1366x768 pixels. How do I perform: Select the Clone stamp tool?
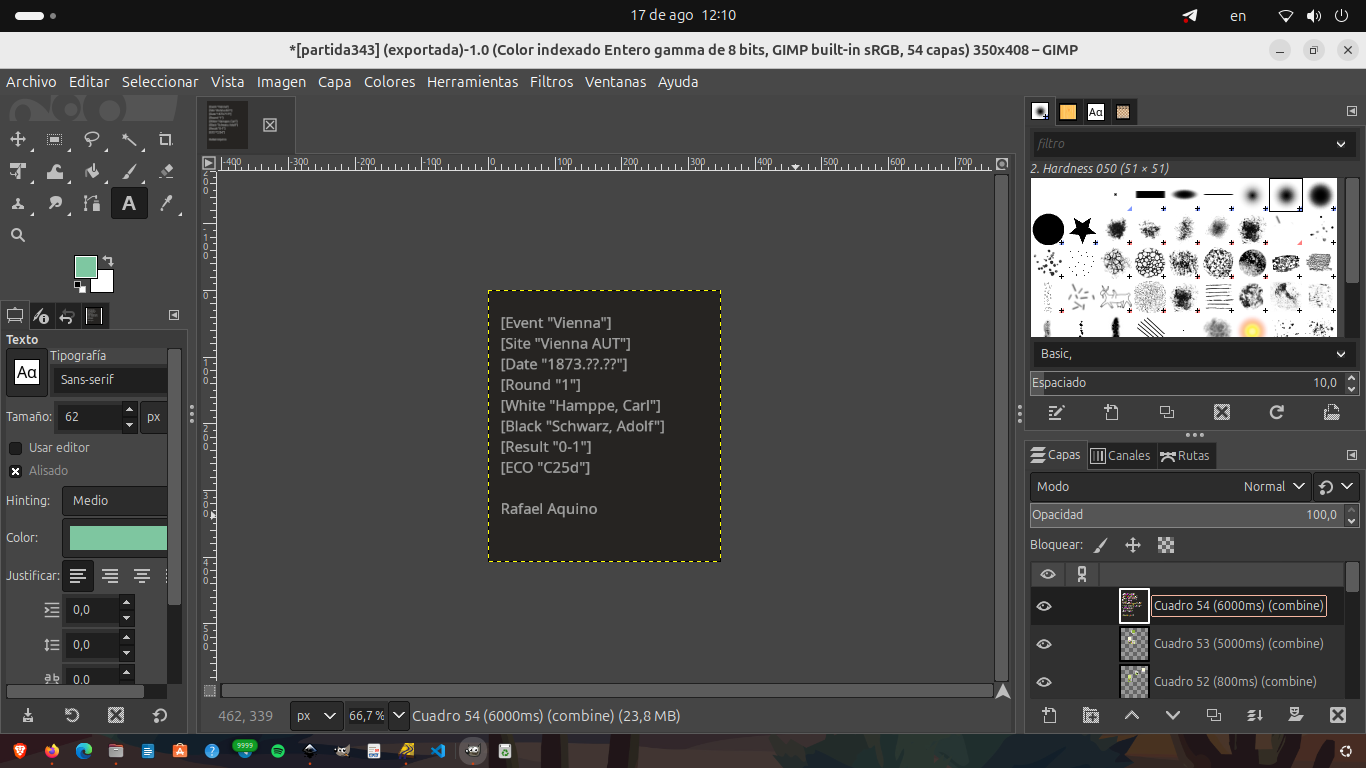[18, 203]
